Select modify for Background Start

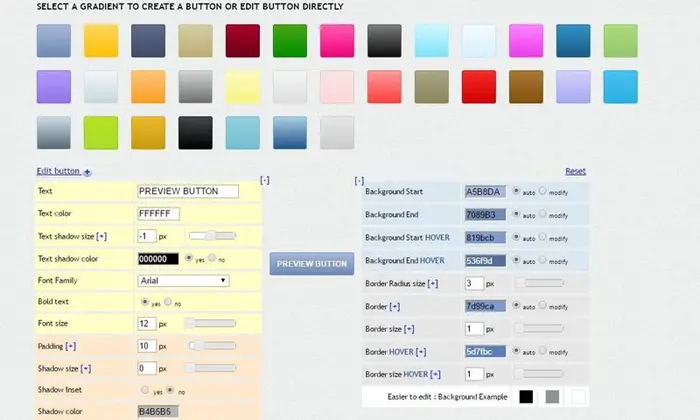pos(542,191)
